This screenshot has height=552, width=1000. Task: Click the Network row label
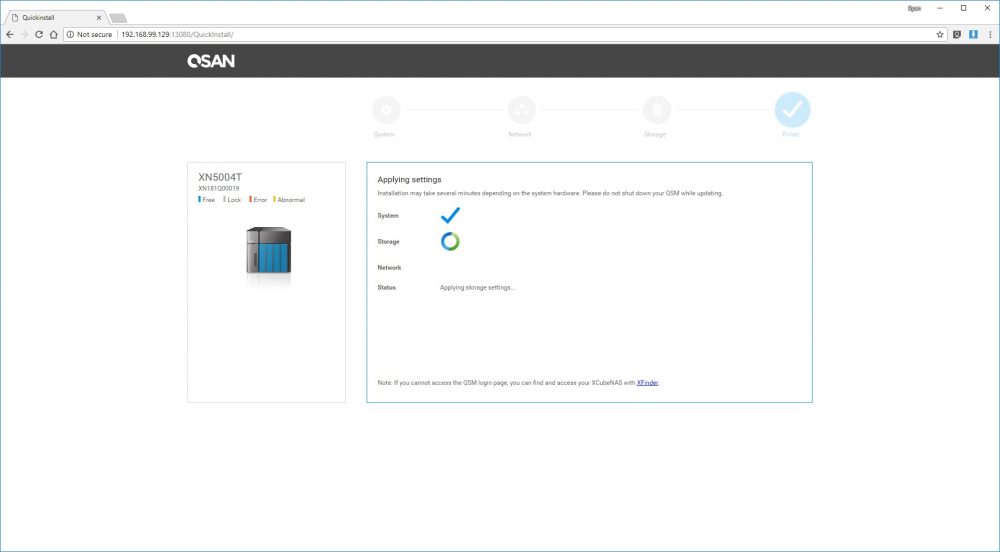389,268
